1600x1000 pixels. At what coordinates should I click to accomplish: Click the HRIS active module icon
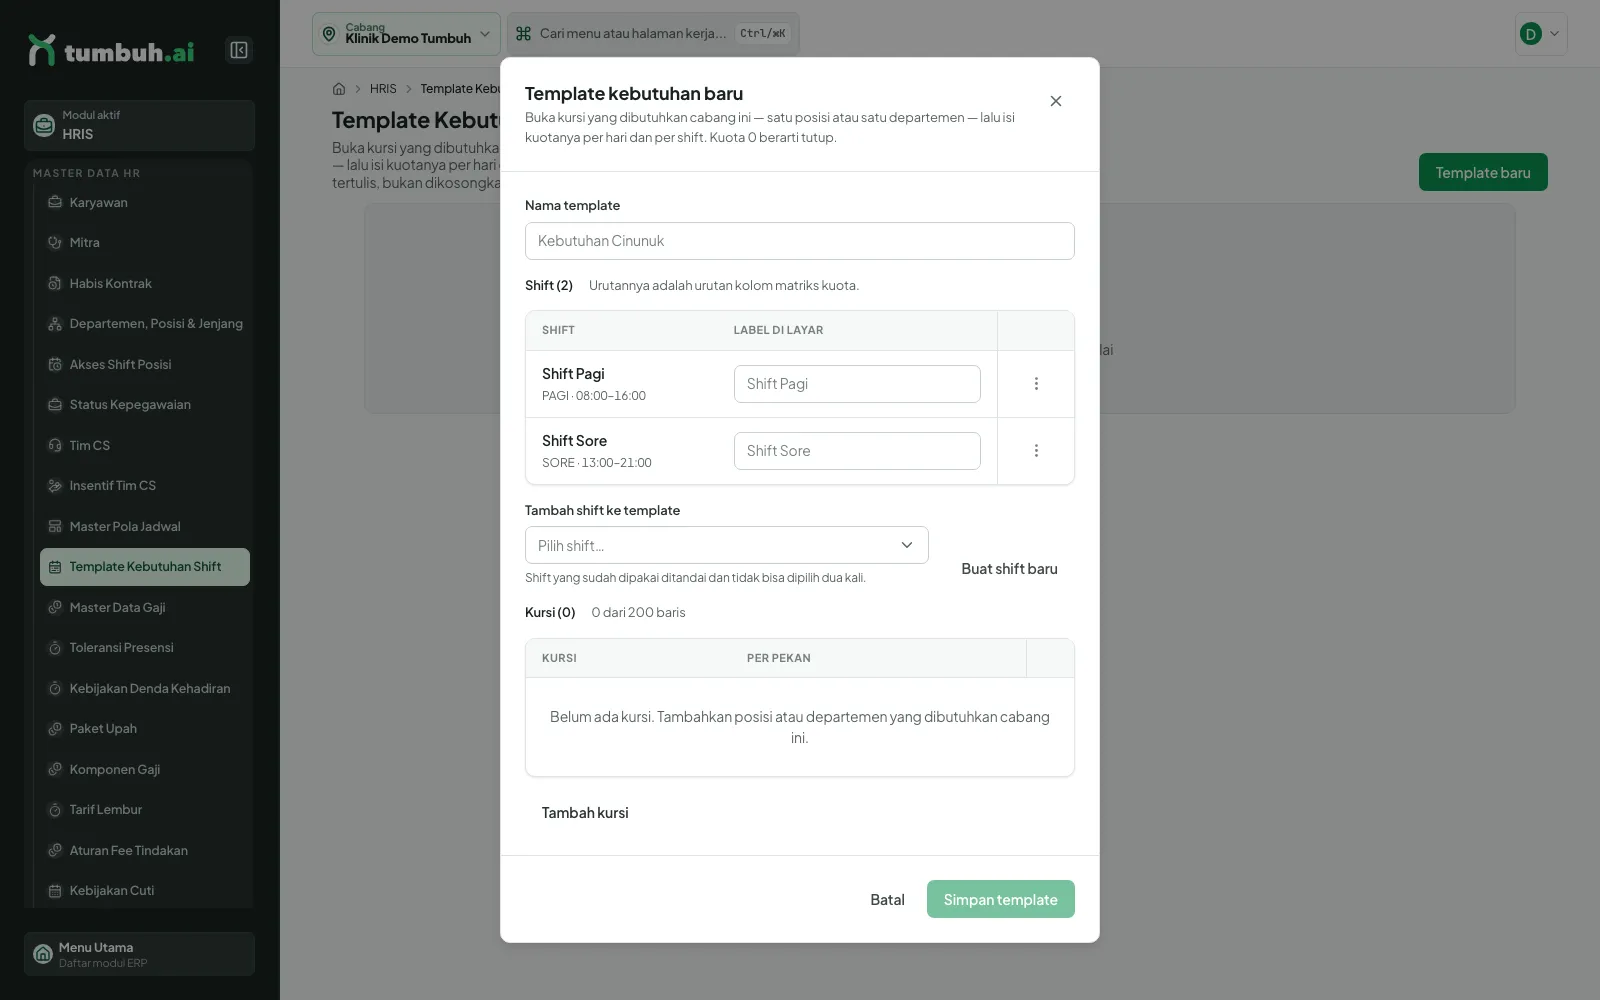tap(44, 125)
